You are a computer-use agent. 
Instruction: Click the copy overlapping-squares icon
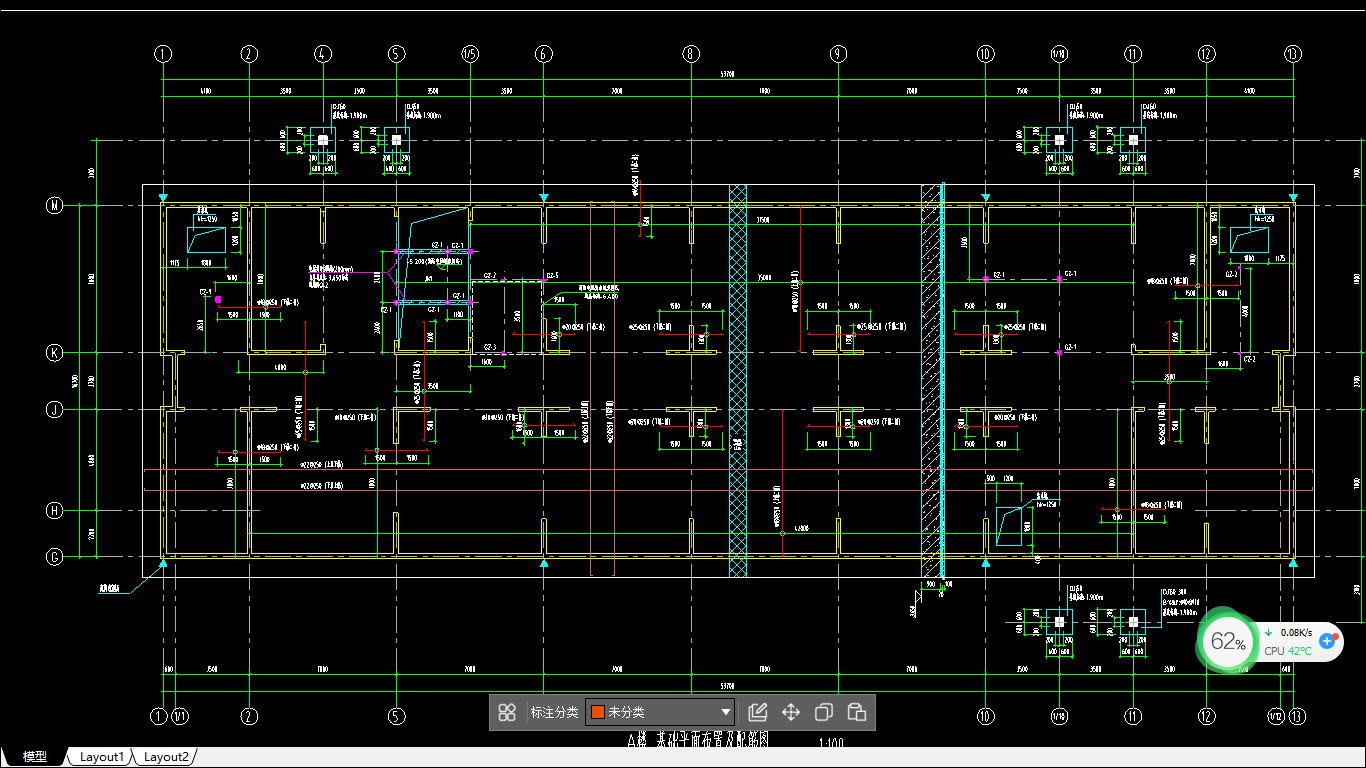tap(824, 712)
